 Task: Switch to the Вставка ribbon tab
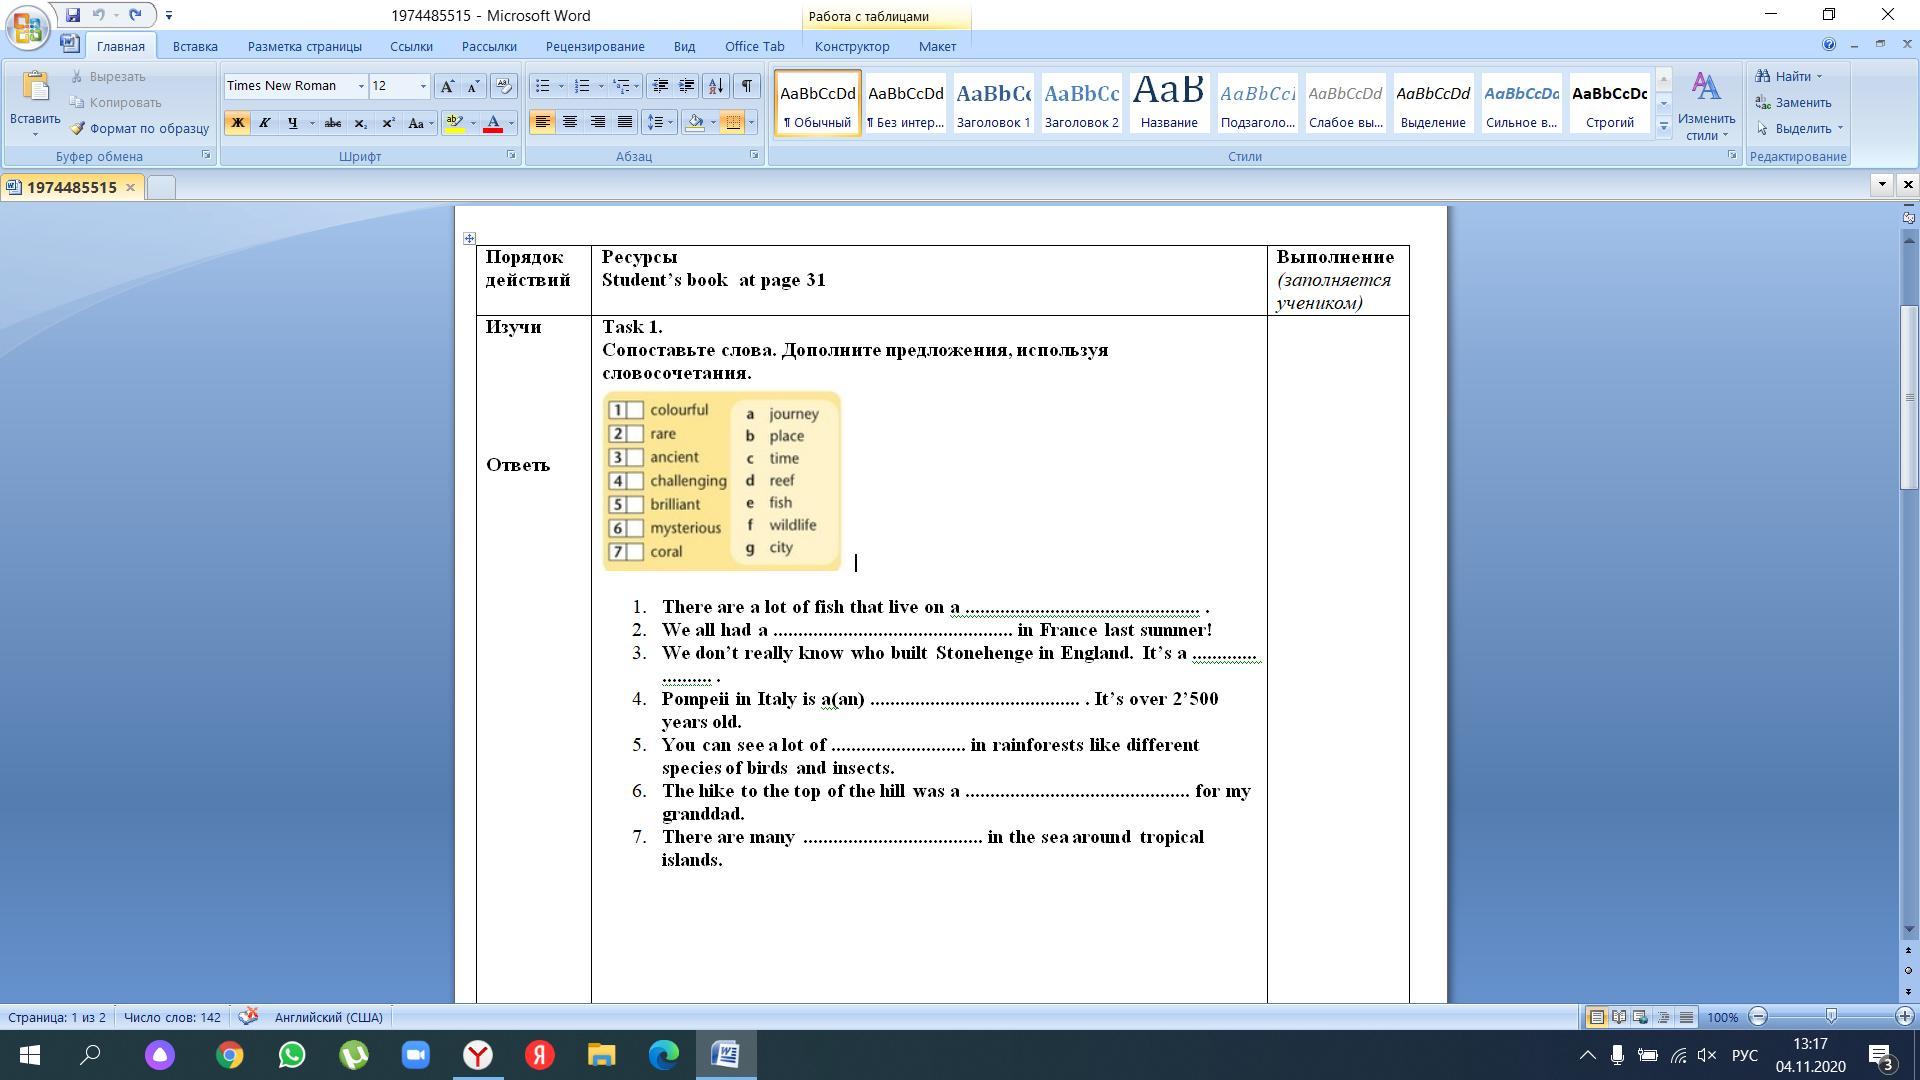(x=195, y=46)
